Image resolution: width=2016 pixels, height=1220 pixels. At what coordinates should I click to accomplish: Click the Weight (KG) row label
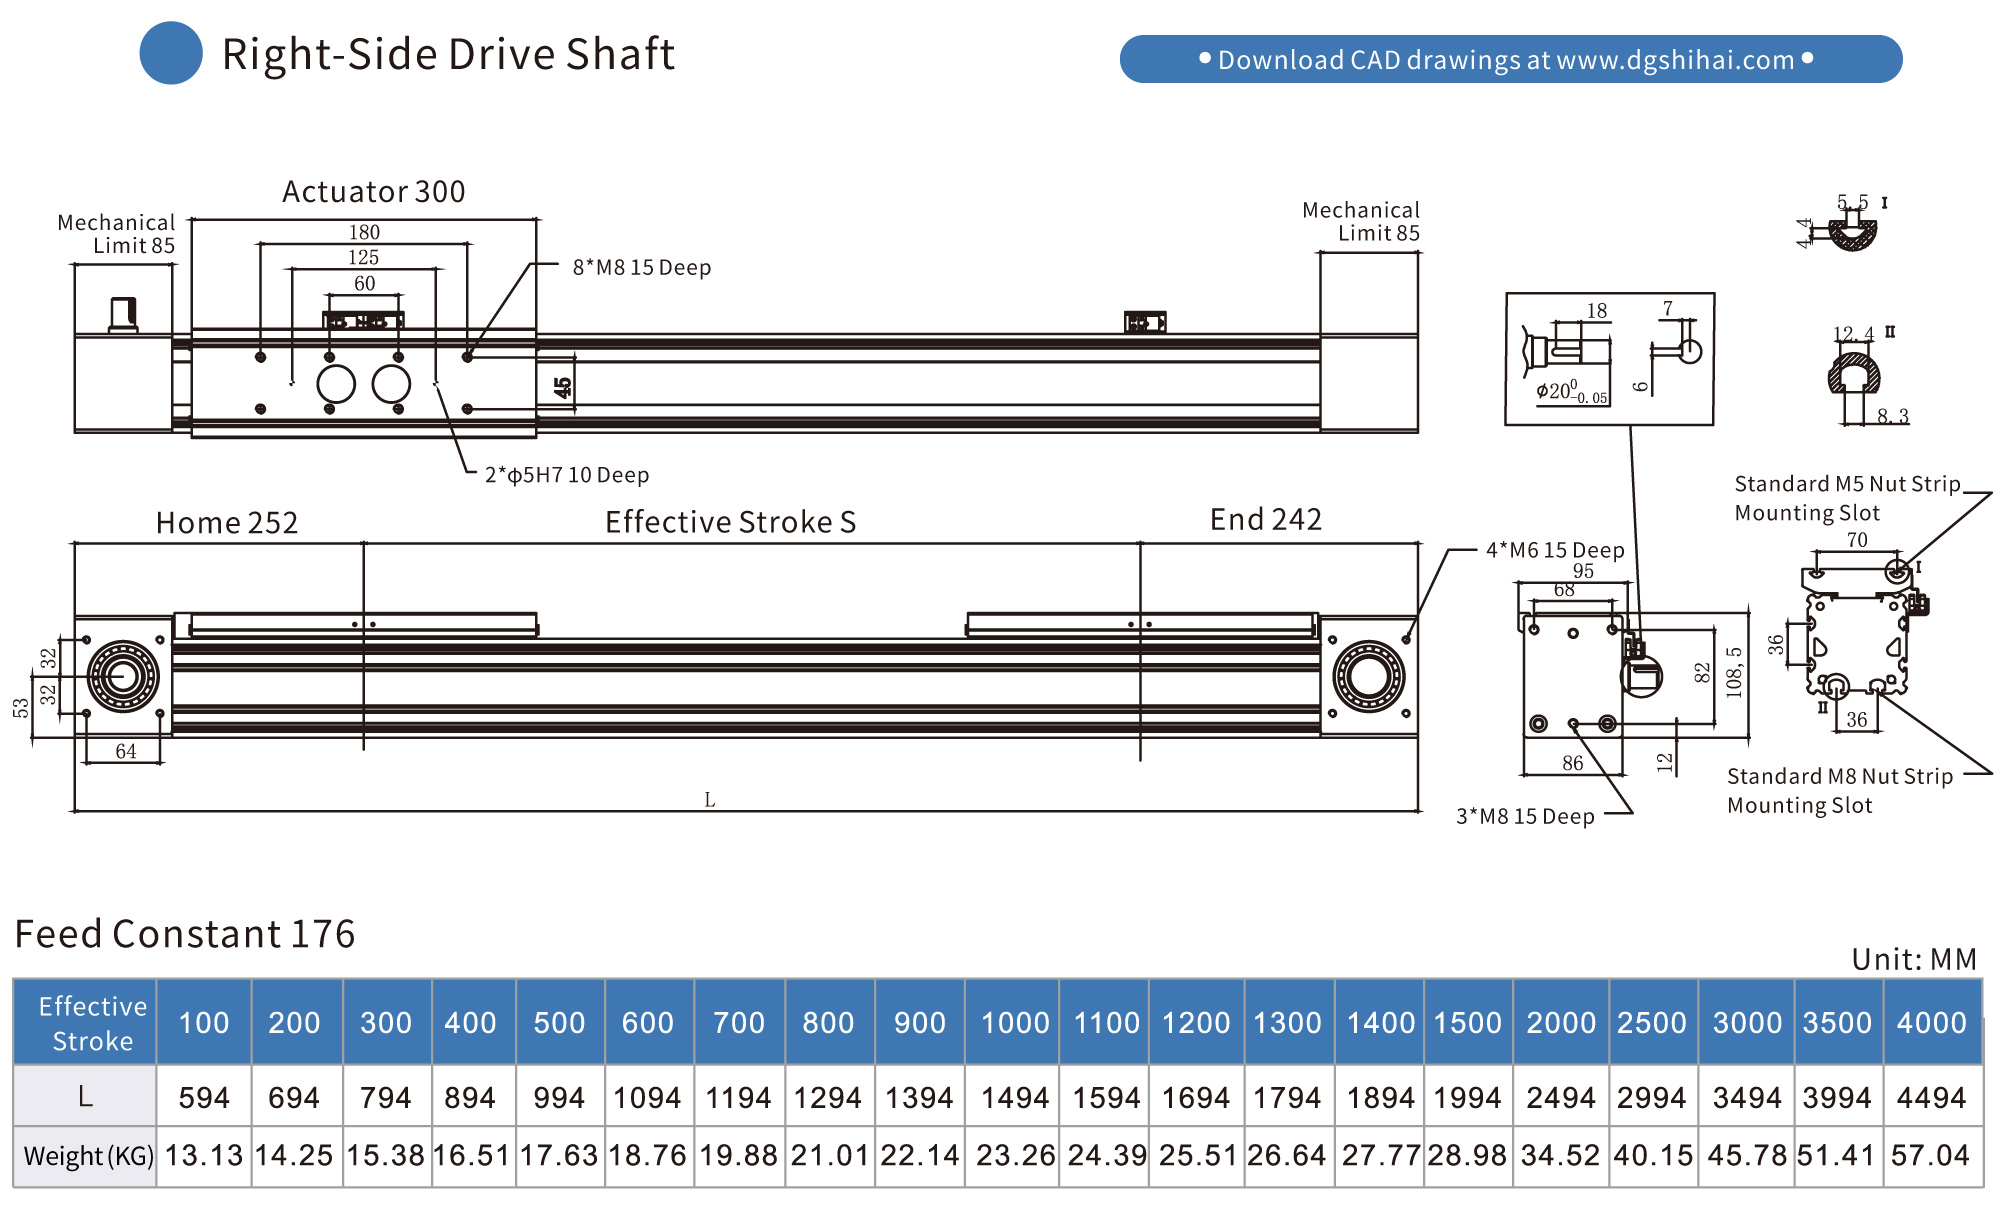click(x=88, y=1156)
